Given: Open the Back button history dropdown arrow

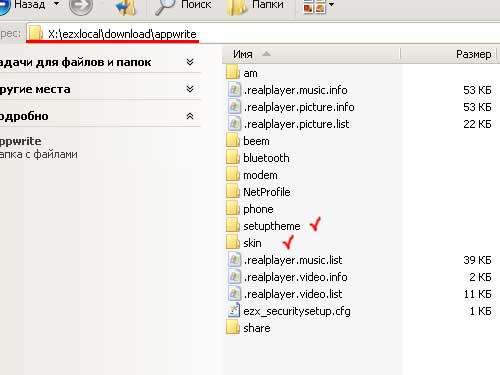Looking at the screenshot, I should click(x=56, y=4).
